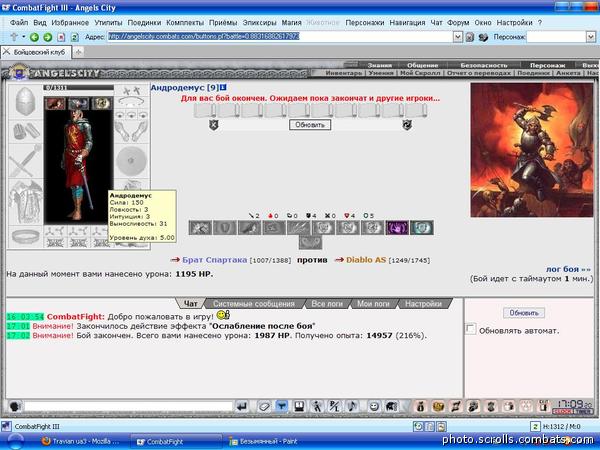
Task: Click the green forward arrow in the address toolbar
Action: coord(47,37)
